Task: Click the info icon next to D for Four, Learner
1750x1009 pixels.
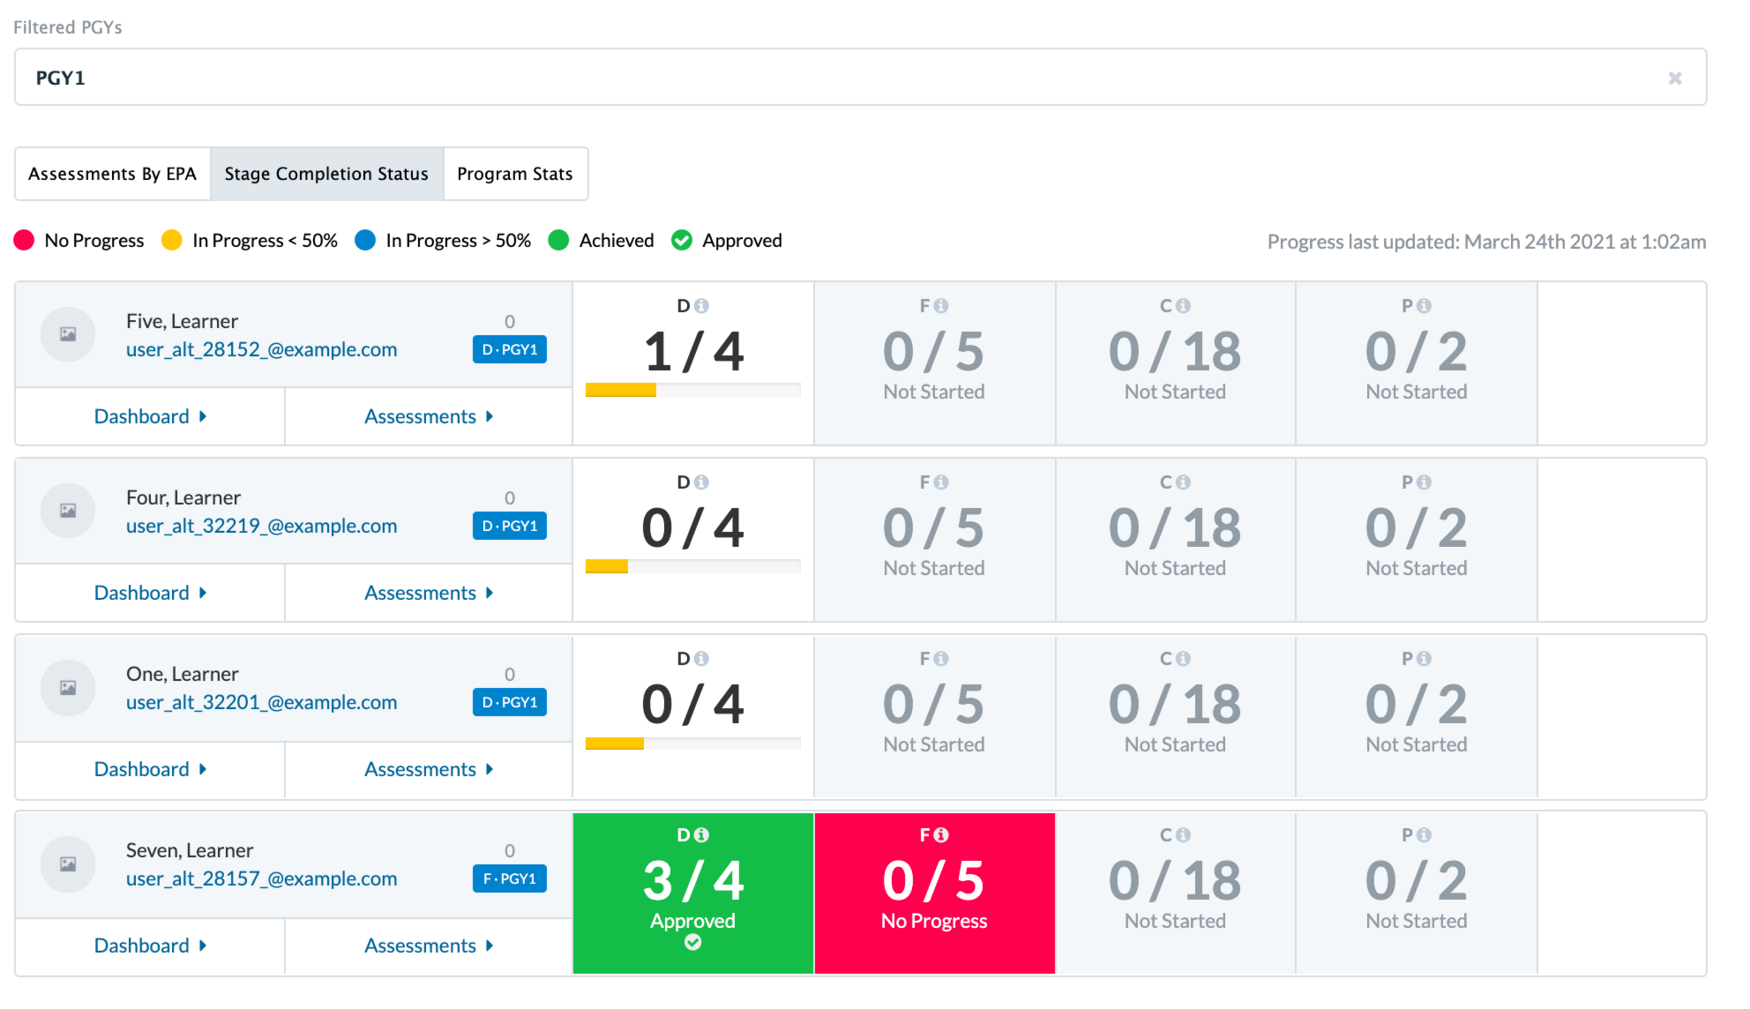Action: 702,482
